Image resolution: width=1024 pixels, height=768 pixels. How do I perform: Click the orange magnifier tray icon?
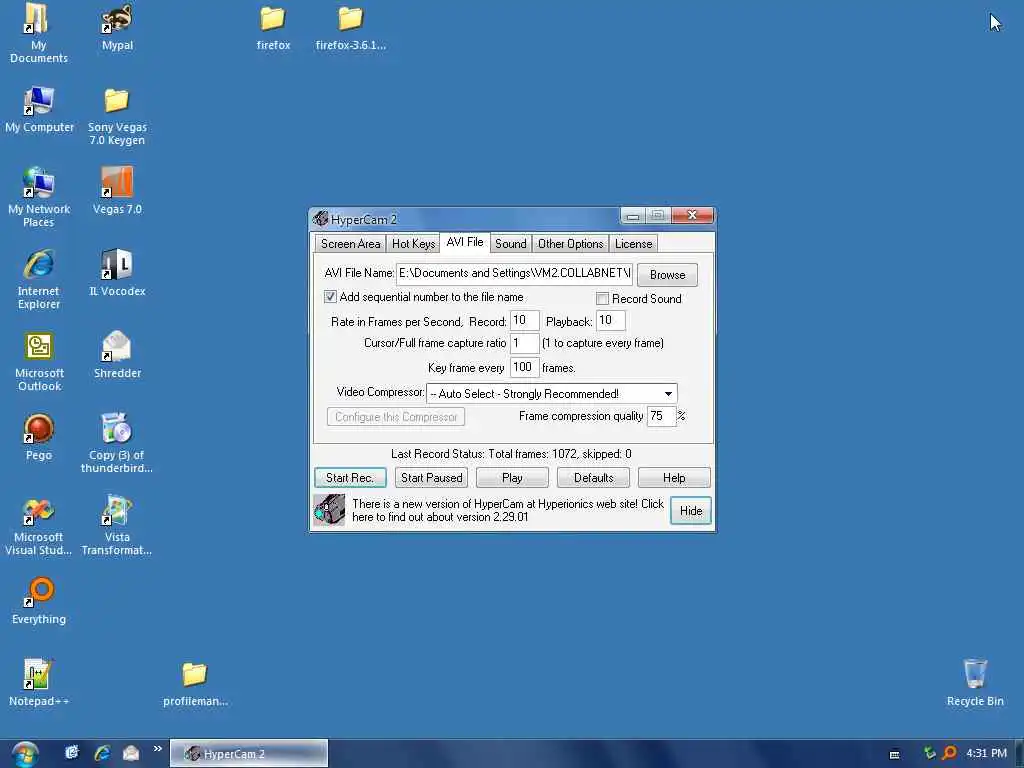click(950, 753)
